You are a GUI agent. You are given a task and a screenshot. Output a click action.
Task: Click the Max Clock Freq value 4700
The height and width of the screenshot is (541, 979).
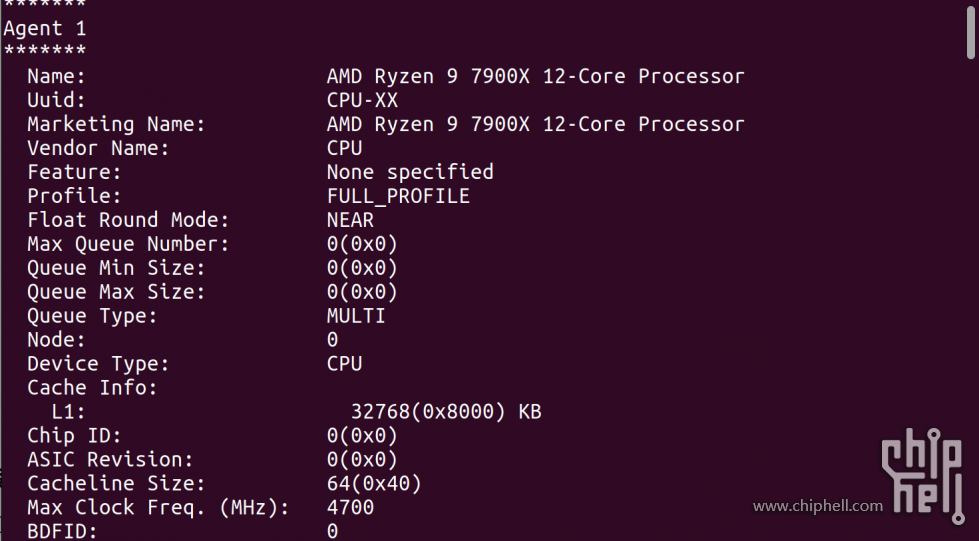[350, 507]
